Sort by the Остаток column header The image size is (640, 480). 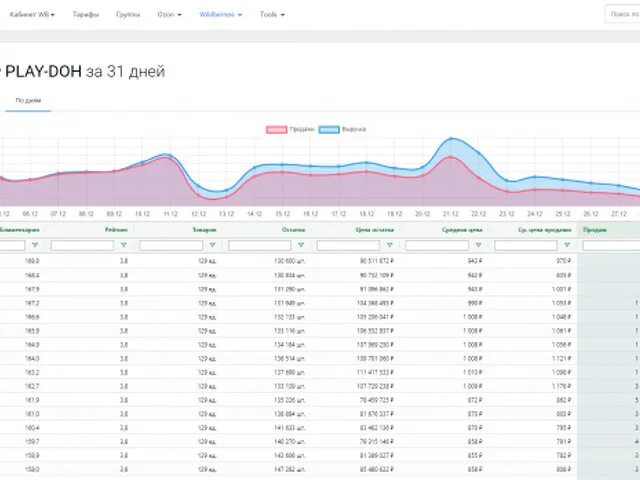tap(293, 230)
